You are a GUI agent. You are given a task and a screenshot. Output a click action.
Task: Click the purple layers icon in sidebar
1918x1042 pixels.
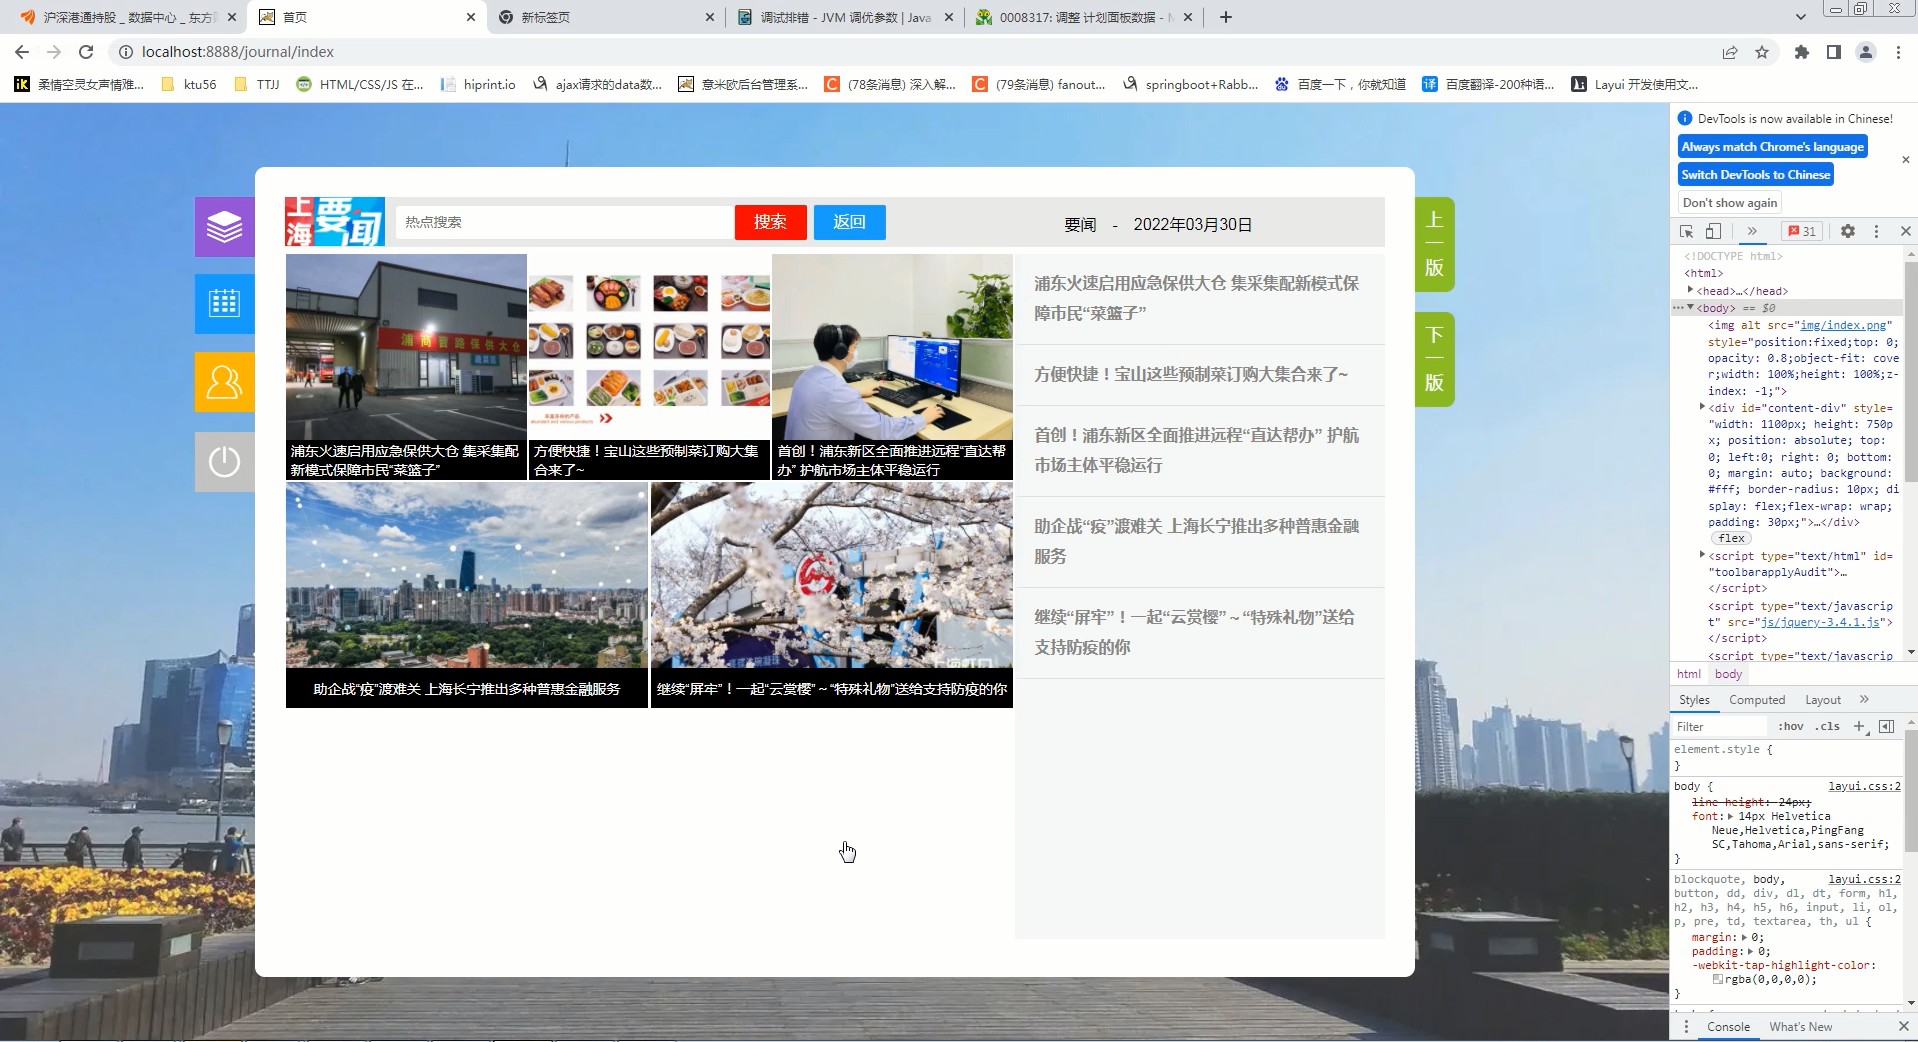click(x=224, y=227)
